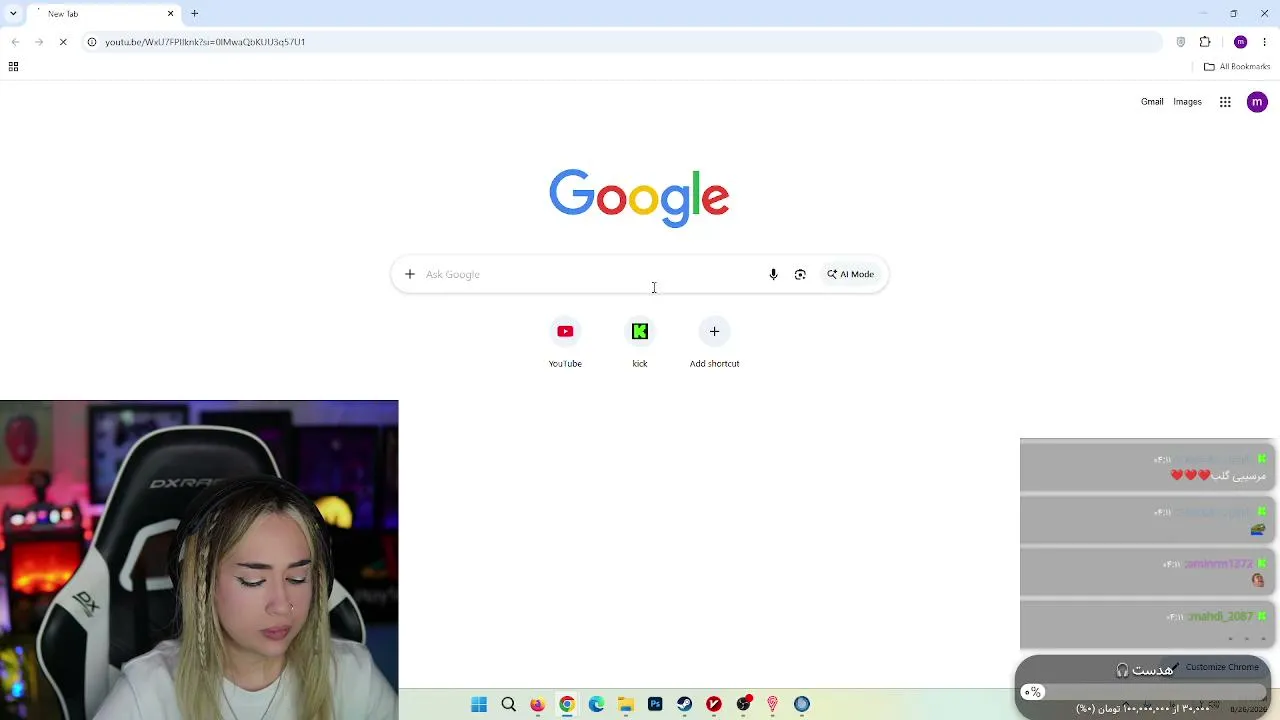Switch to Chrome in the taskbar
This screenshot has width=1280, height=720.
click(567, 704)
